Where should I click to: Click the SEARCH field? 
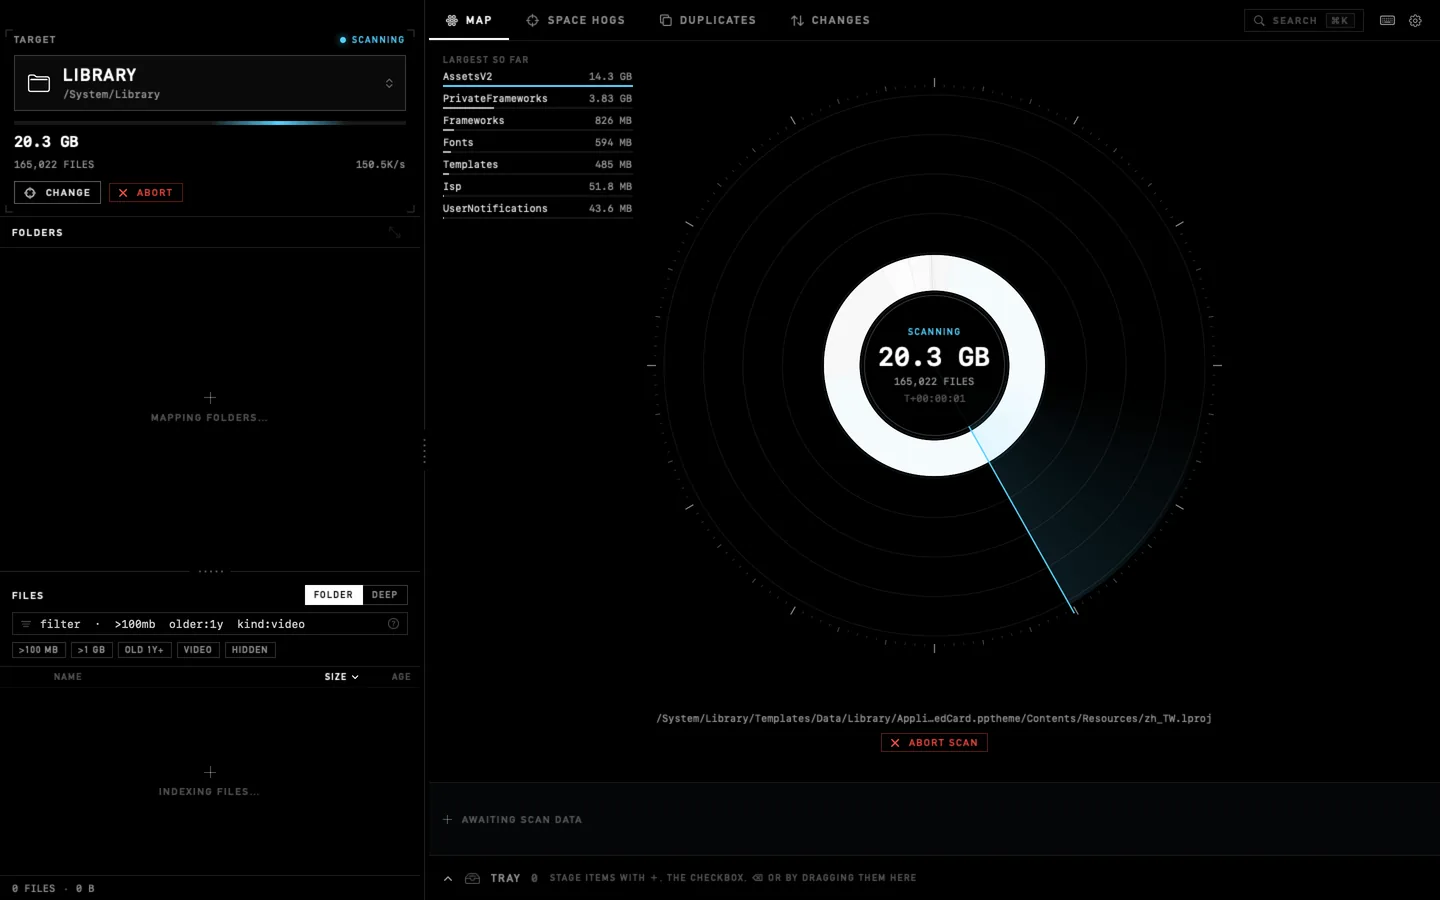pyautogui.click(x=1304, y=20)
